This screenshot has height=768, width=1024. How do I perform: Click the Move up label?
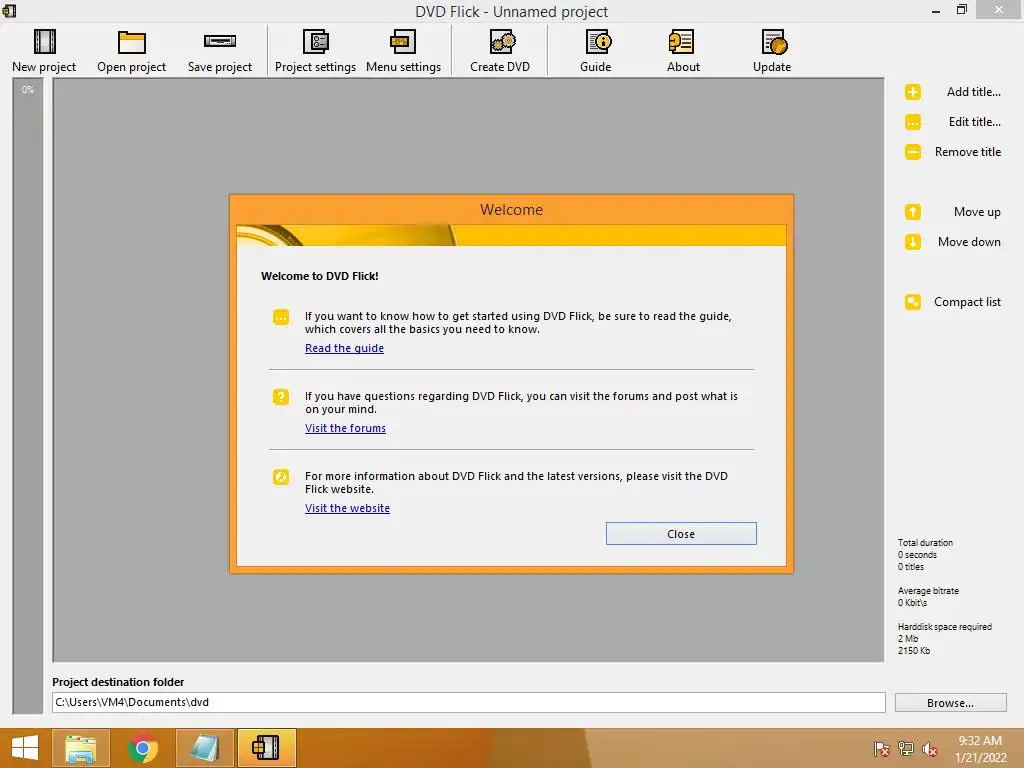tap(977, 212)
